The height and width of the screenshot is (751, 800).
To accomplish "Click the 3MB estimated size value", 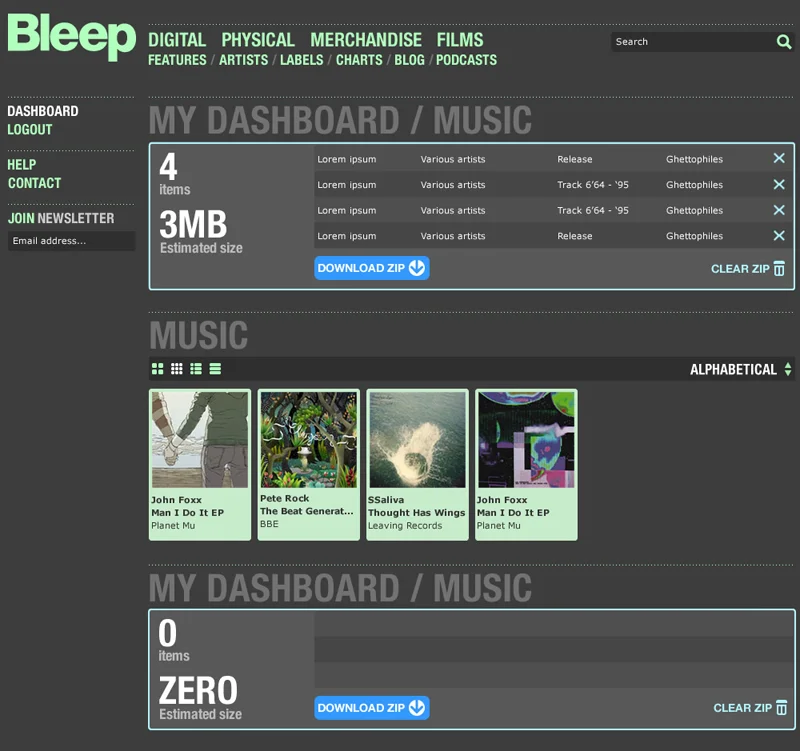I will (x=193, y=224).
